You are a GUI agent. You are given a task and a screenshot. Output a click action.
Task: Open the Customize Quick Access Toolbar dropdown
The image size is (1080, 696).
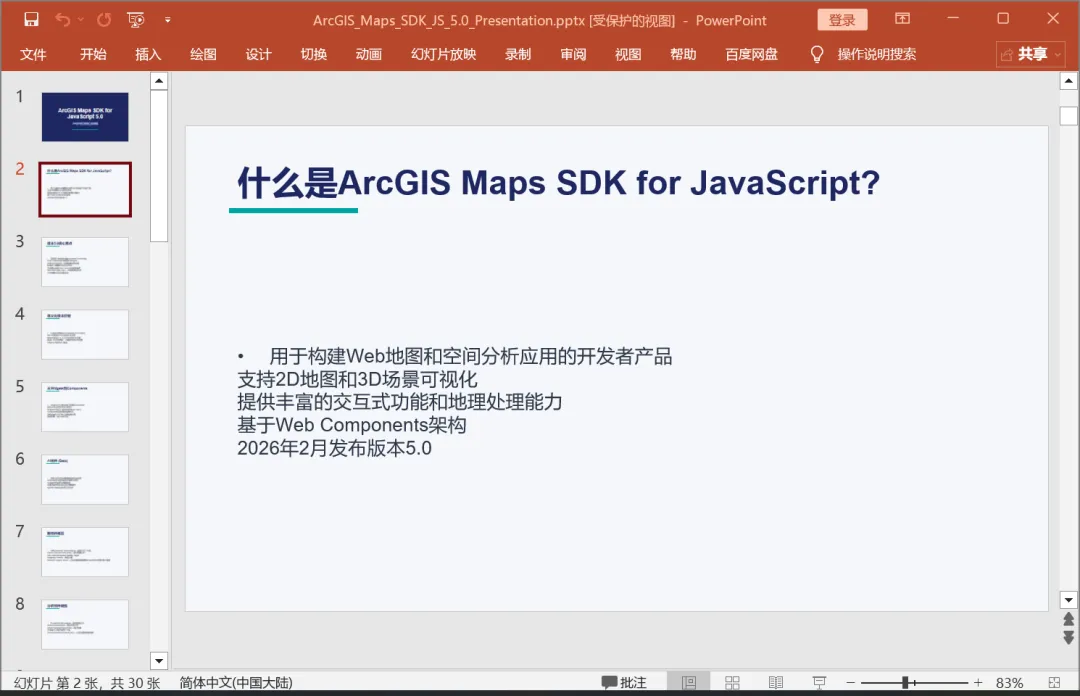point(167,20)
